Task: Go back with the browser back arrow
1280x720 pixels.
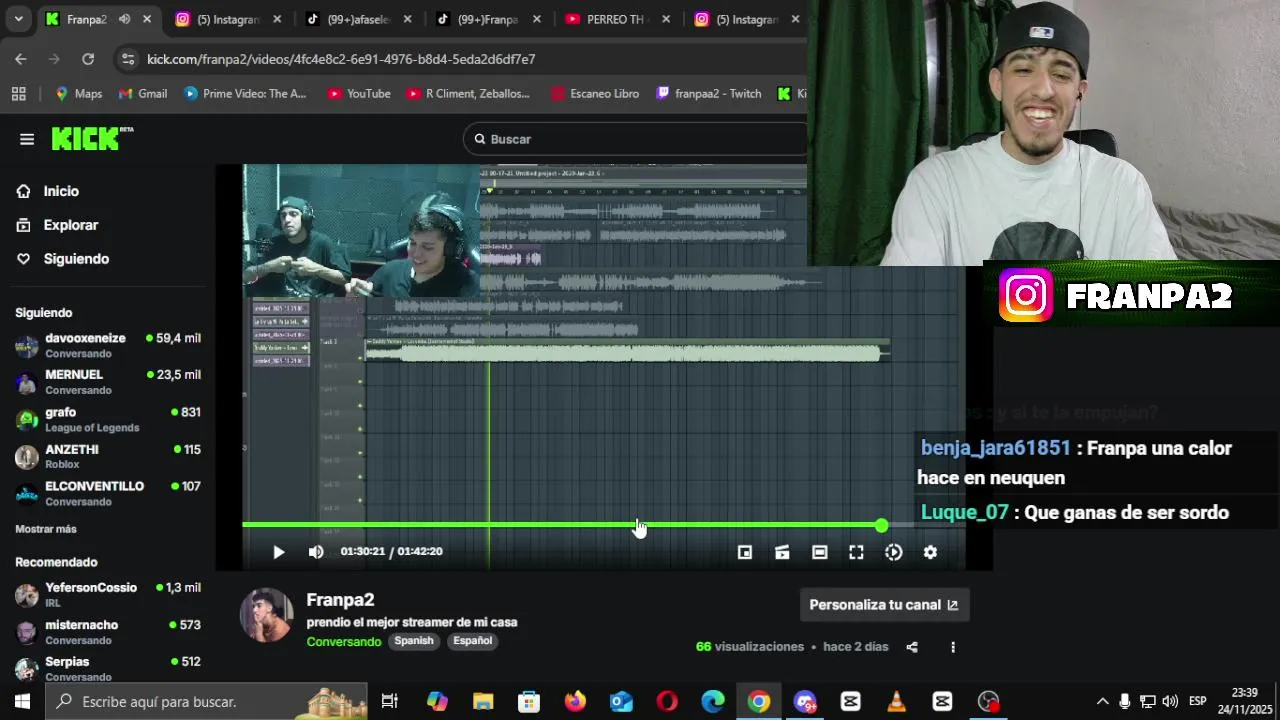Action: (21, 59)
